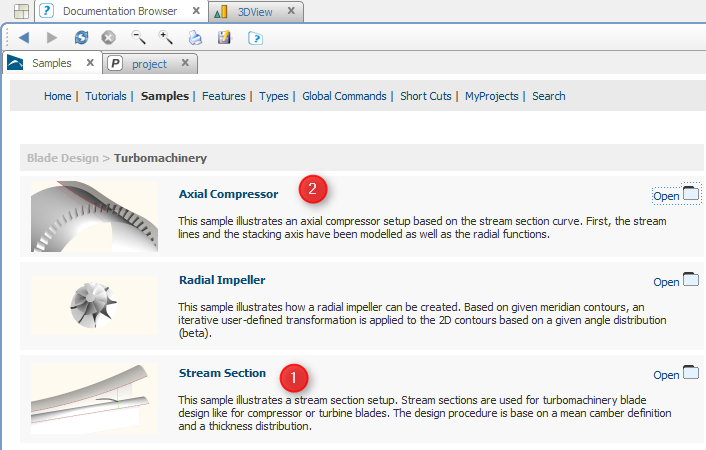The width and height of the screenshot is (706, 450).
Task: Click the help question mark toolbar icon
Action: [255, 38]
